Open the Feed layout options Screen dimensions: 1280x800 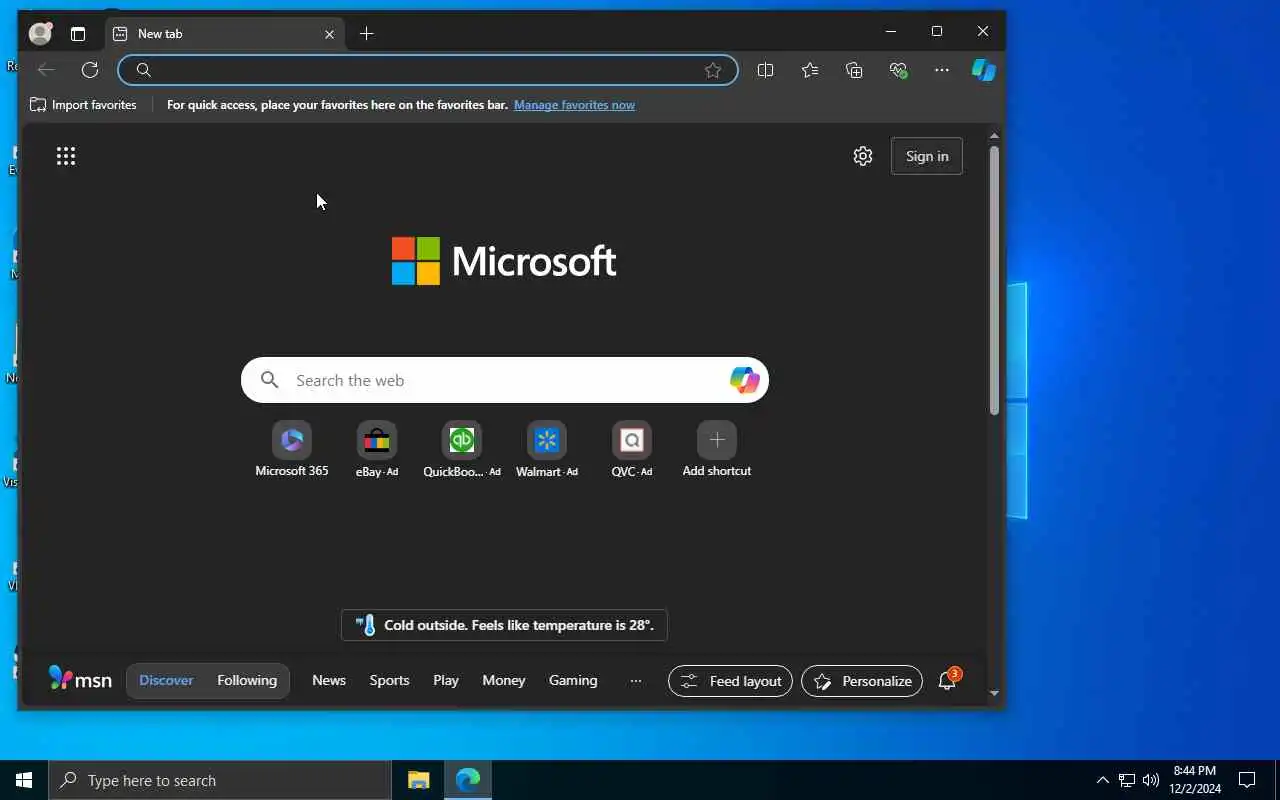[x=730, y=681]
